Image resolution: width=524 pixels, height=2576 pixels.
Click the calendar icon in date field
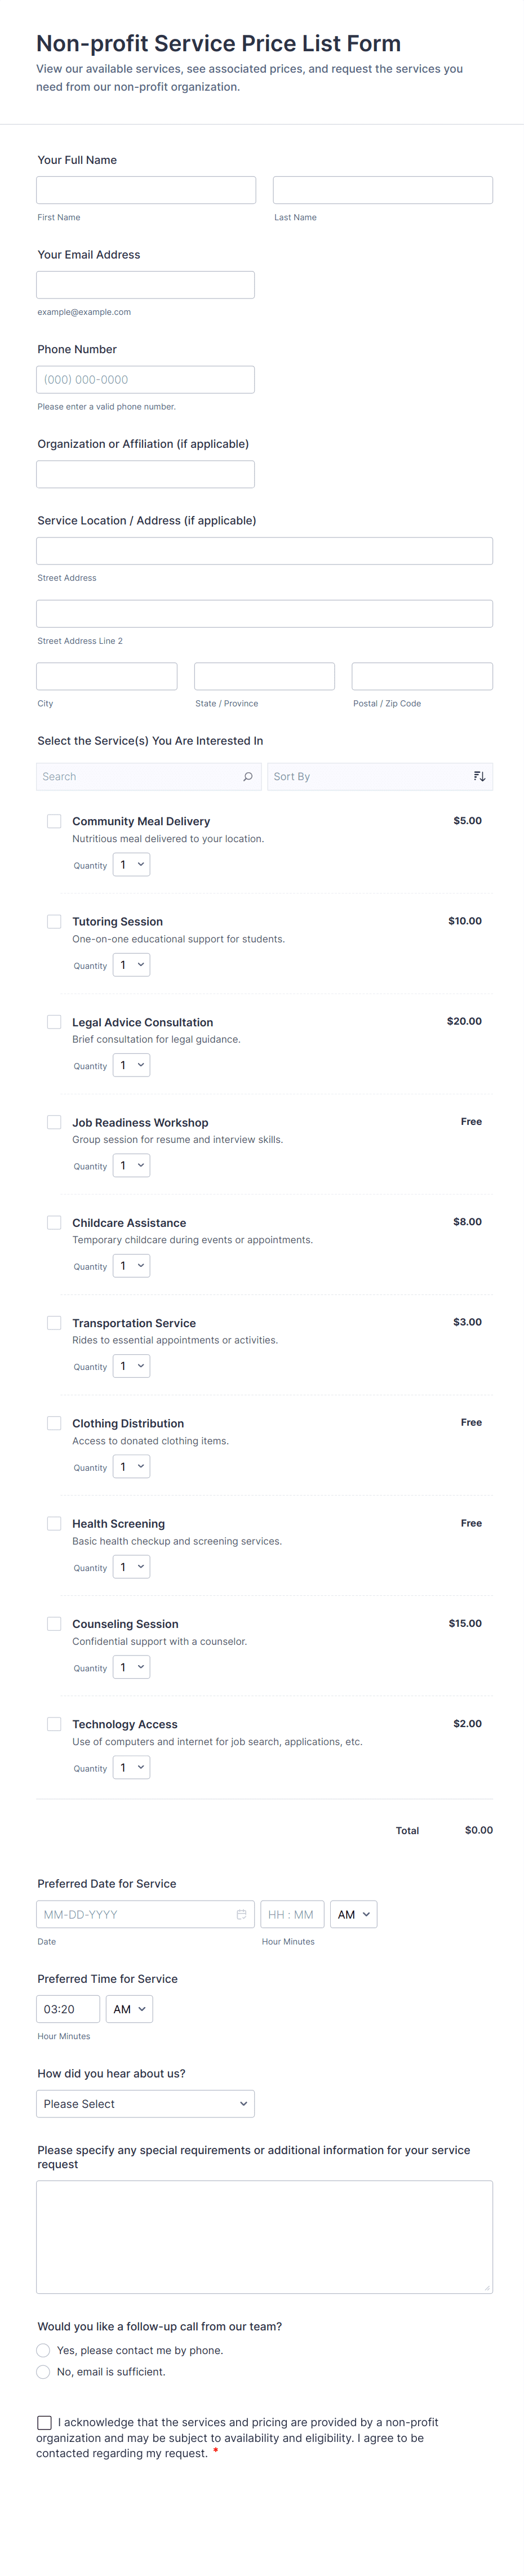[x=241, y=1914]
